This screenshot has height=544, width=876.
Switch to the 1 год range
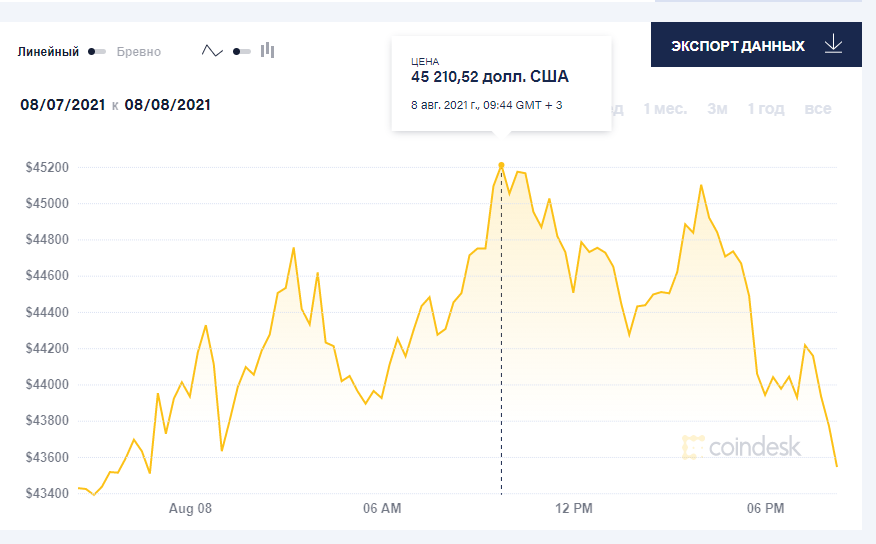[766, 108]
